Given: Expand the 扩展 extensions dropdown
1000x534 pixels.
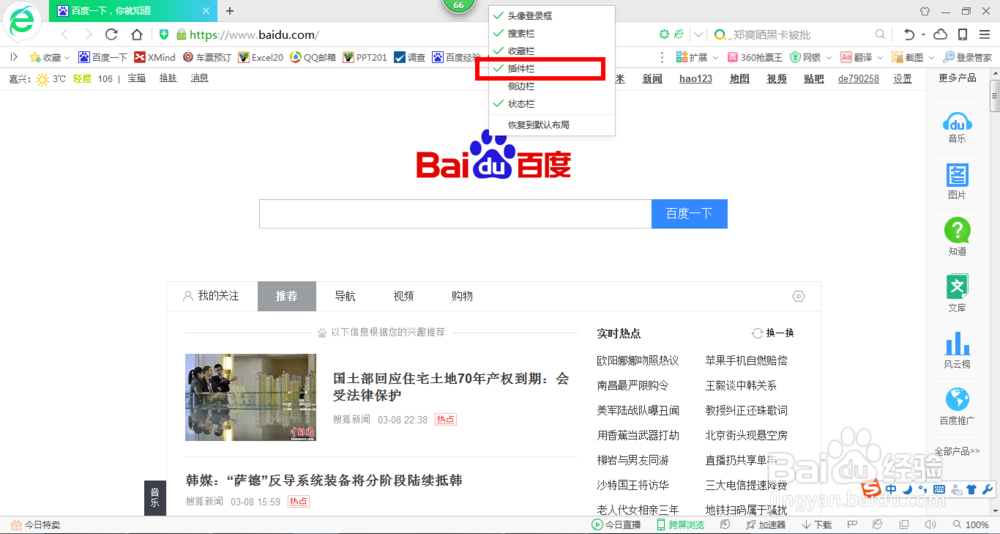Looking at the screenshot, I should pyautogui.click(x=715, y=58).
